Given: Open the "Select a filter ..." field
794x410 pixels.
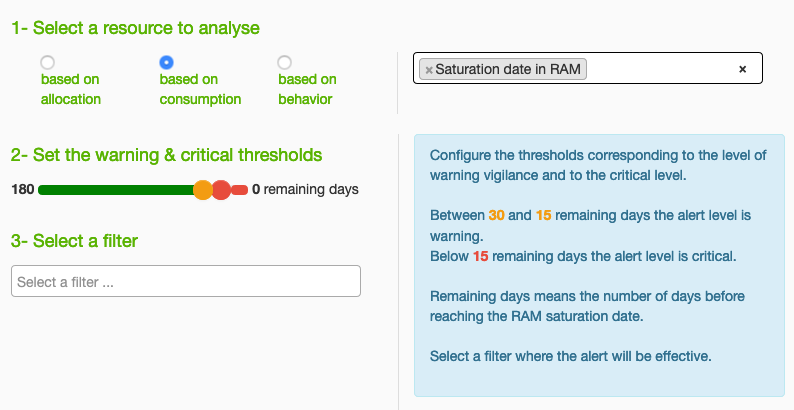Looking at the screenshot, I should [x=186, y=281].
